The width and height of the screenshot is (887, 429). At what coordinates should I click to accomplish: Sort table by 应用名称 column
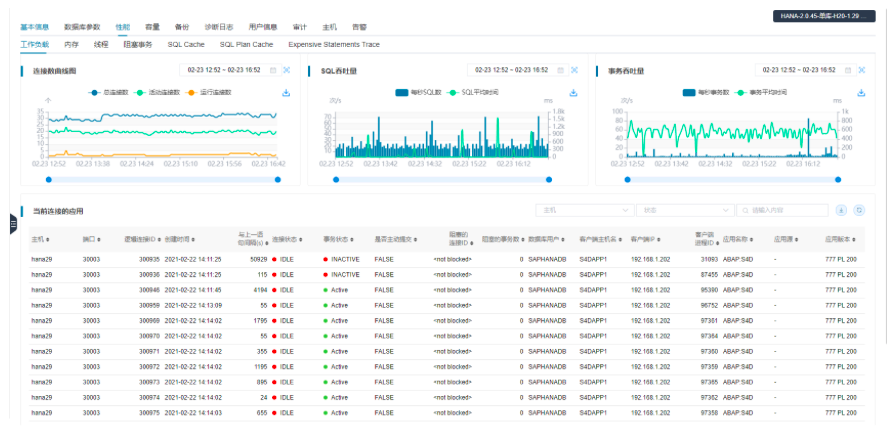pyautogui.click(x=752, y=240)
